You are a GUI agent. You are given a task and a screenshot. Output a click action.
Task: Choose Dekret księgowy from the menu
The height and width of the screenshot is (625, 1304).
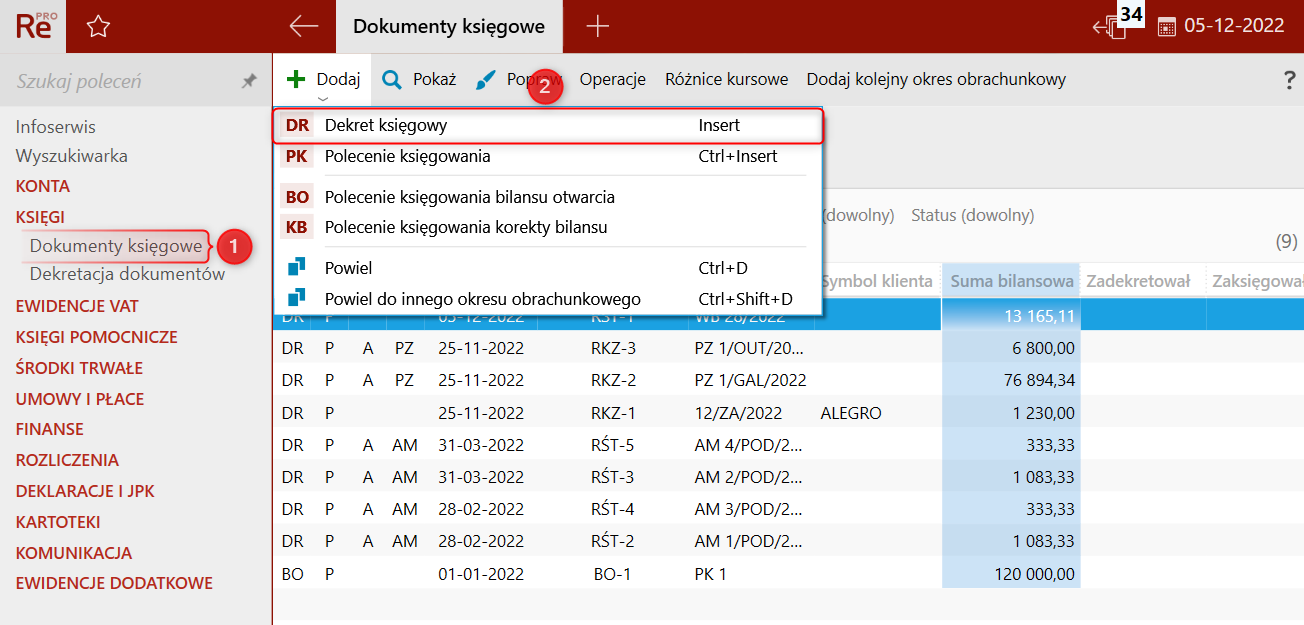tap(548, 126)
